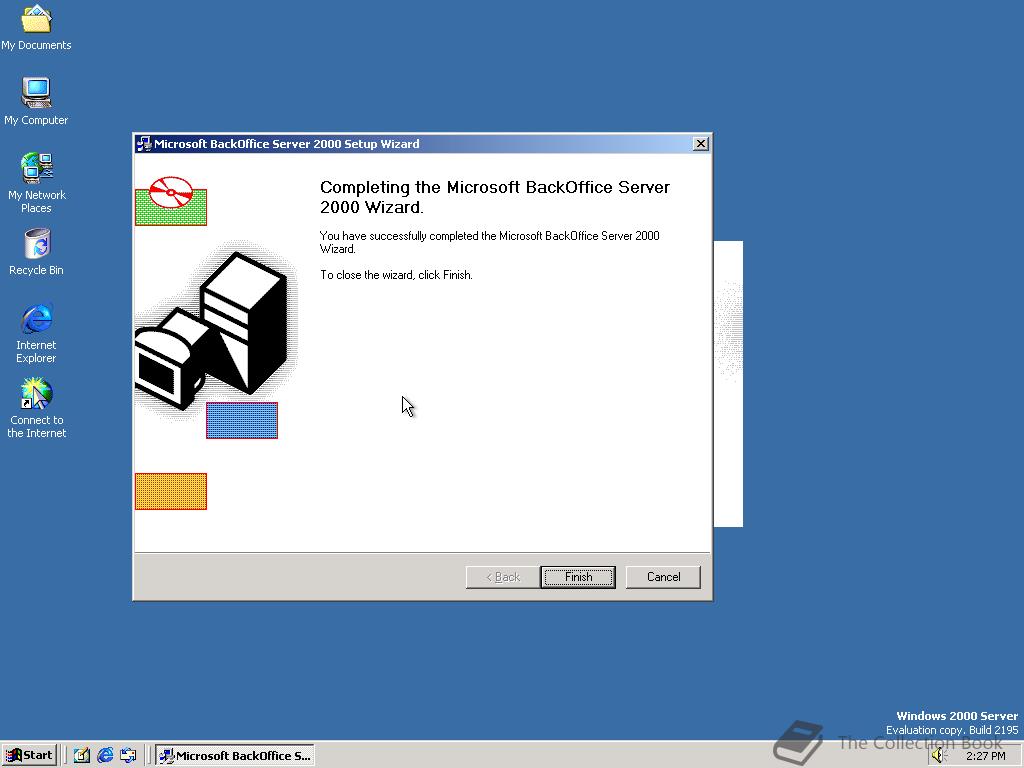Click Microsoft BackOffice taskbar button
1024x768 pixels.
(x=235, y=756)
